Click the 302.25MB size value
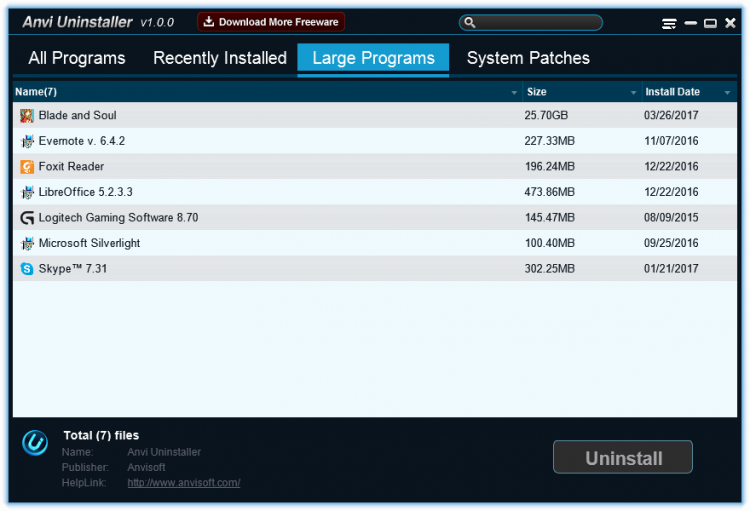The image size is (750, 511). (x=550, y=269)
